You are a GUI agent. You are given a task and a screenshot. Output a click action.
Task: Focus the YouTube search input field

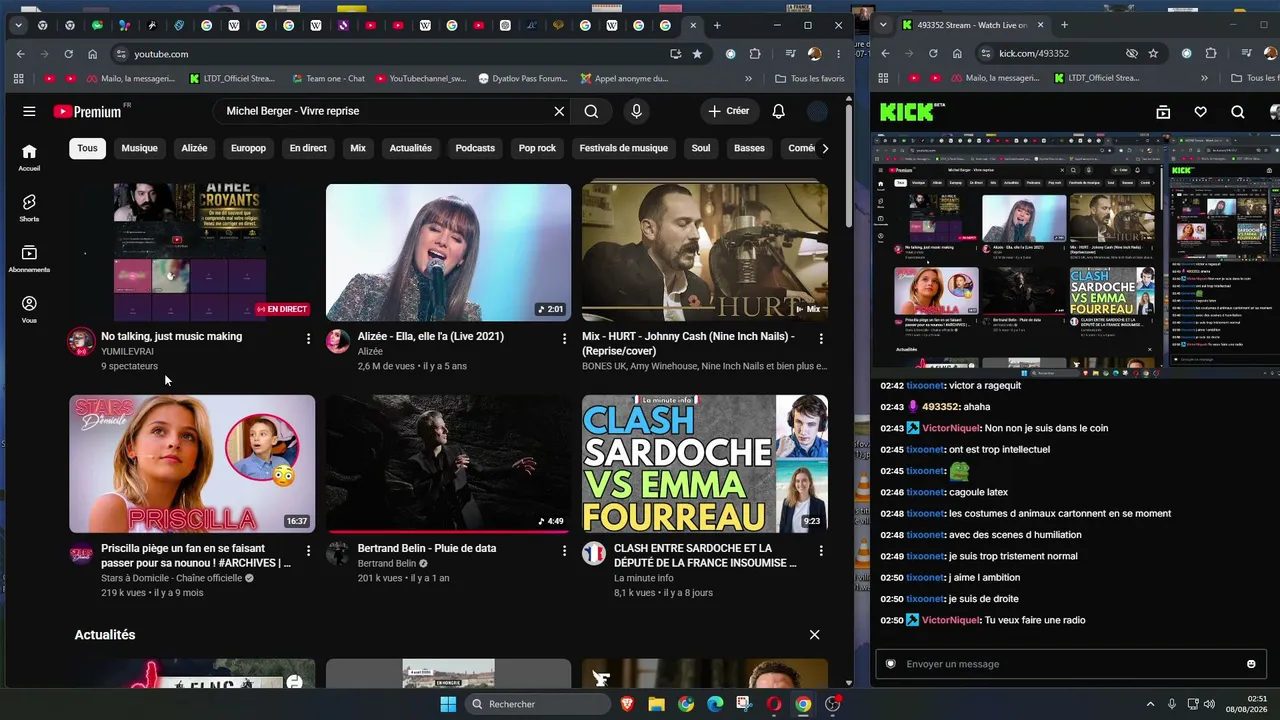pos(385,111)
